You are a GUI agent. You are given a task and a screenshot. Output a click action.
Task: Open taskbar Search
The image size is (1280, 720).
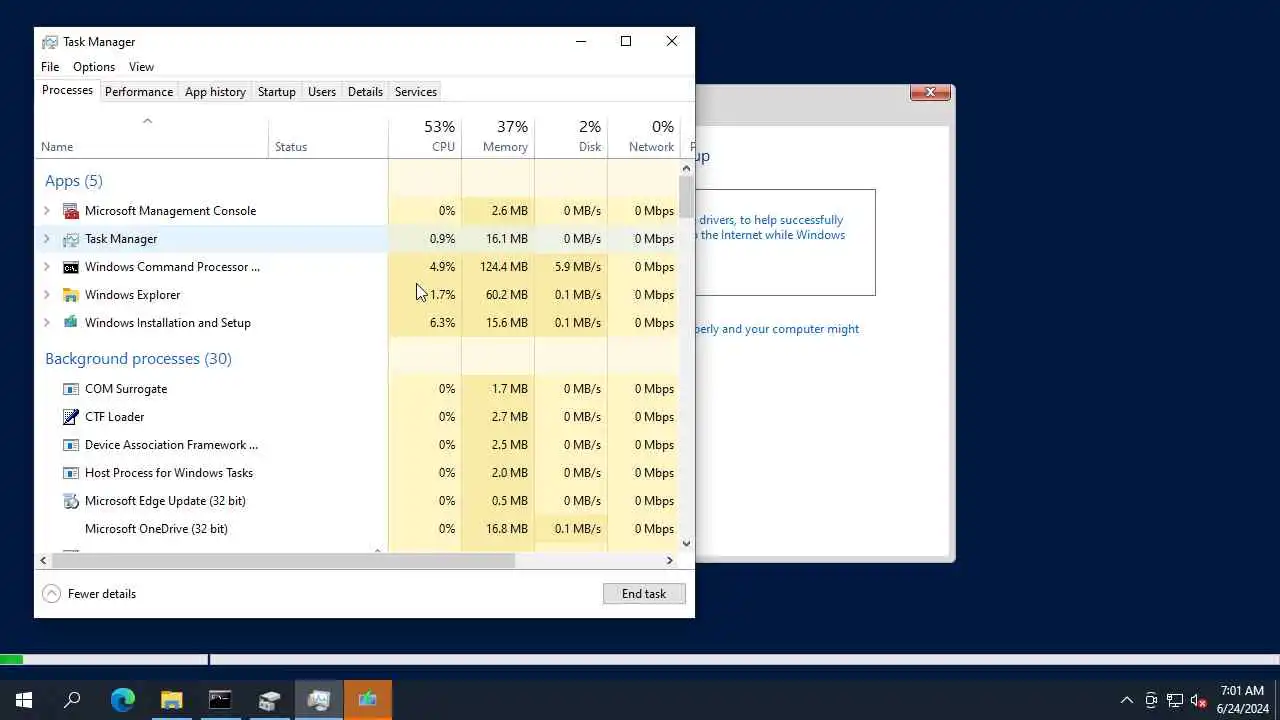[x=72, y=700]
